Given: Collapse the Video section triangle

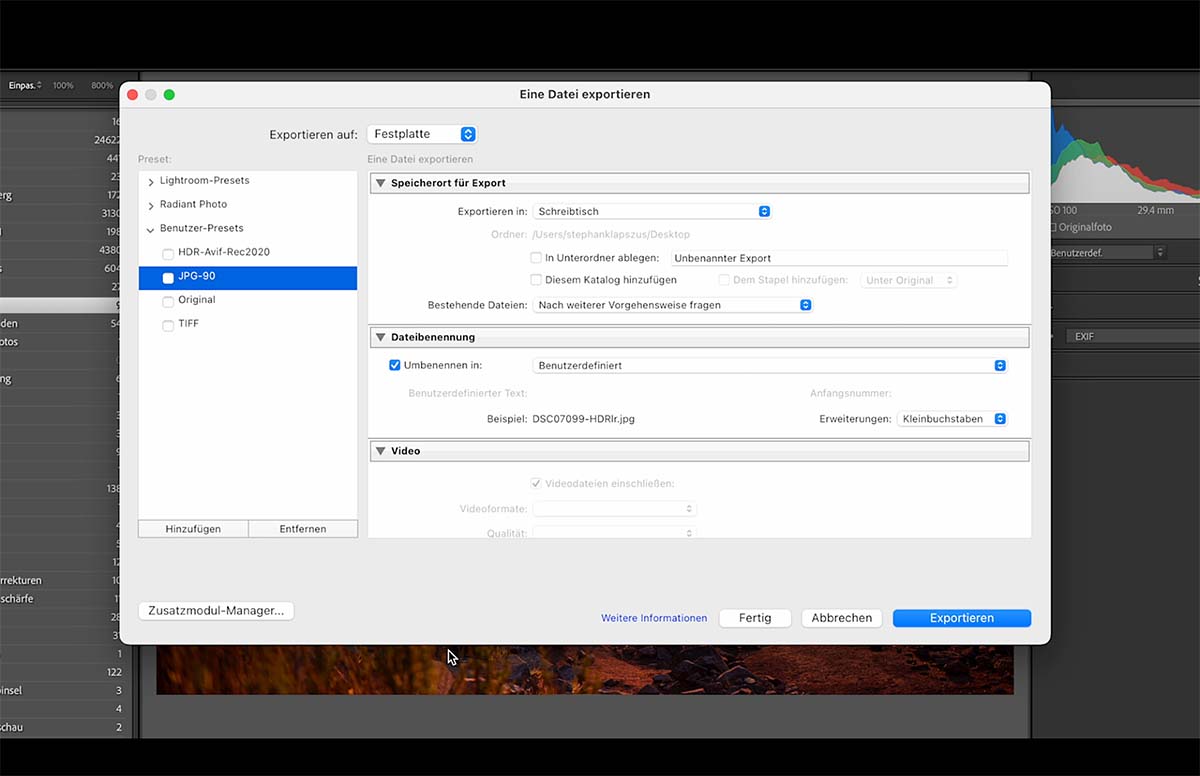Looking at the screenshot, I should 380,451.
